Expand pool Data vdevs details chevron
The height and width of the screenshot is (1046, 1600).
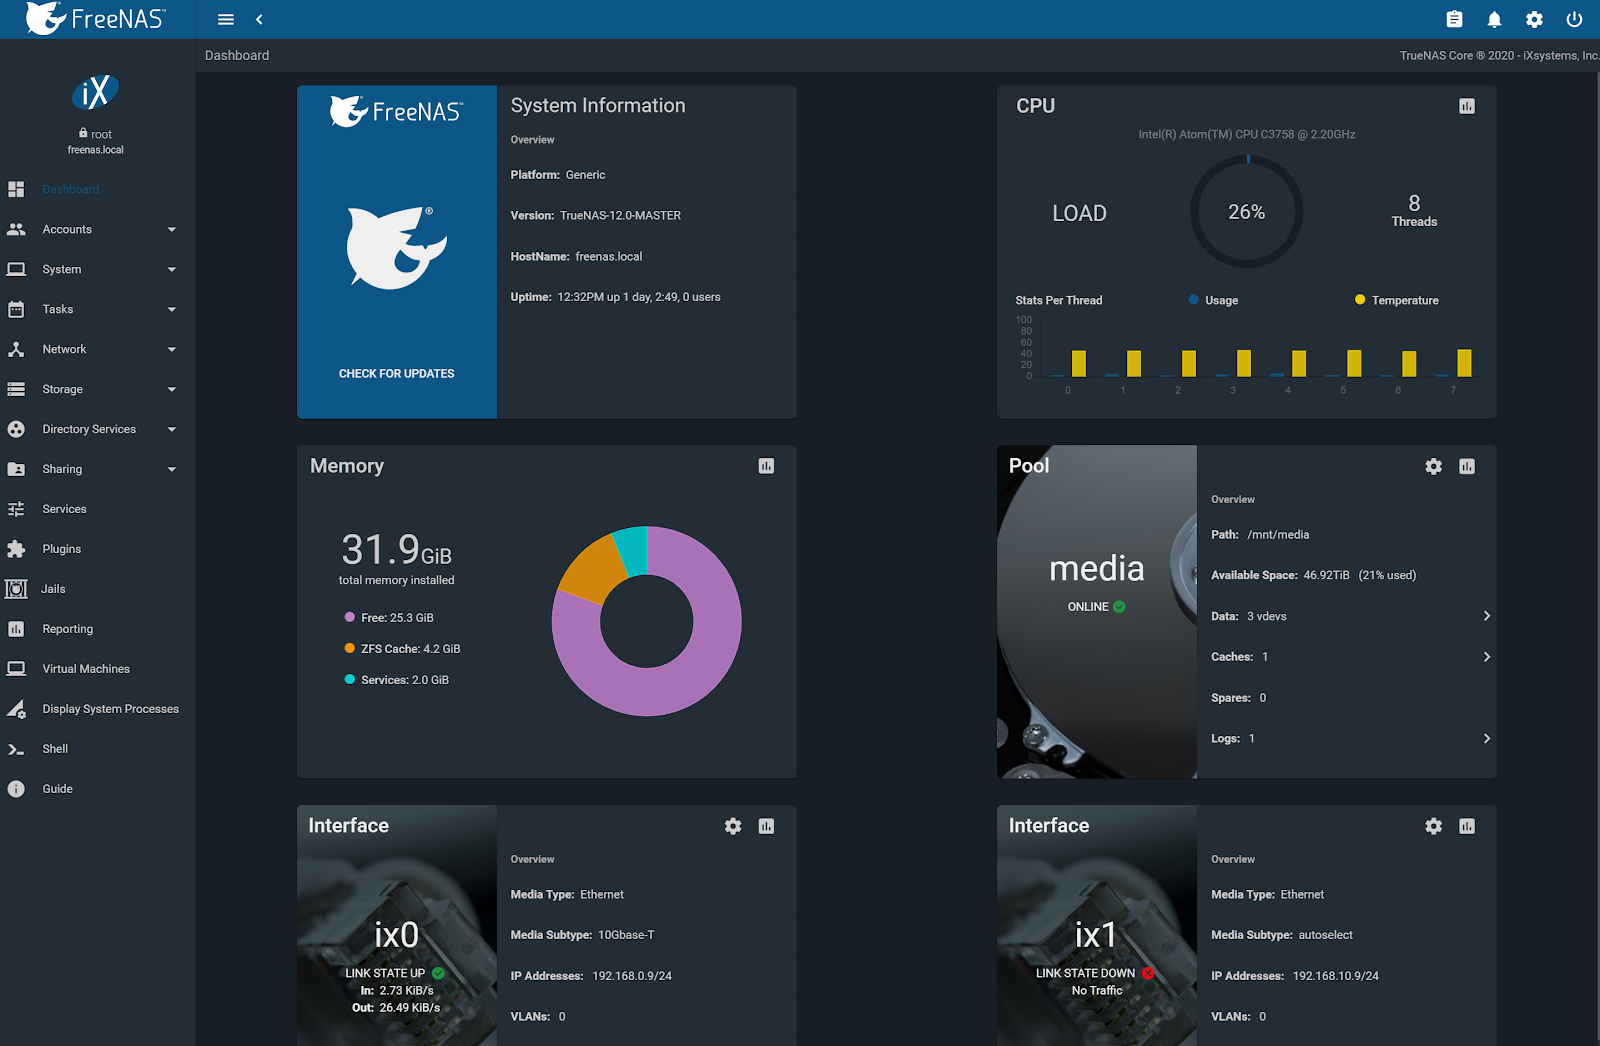click(x=1486, y=616)
